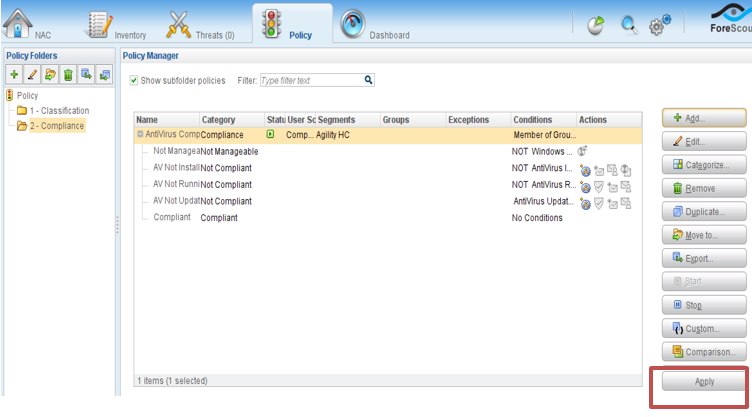Toggle Show subfolder policies checkbox
This screenshot has width=752, height=417.
[134, 80]
